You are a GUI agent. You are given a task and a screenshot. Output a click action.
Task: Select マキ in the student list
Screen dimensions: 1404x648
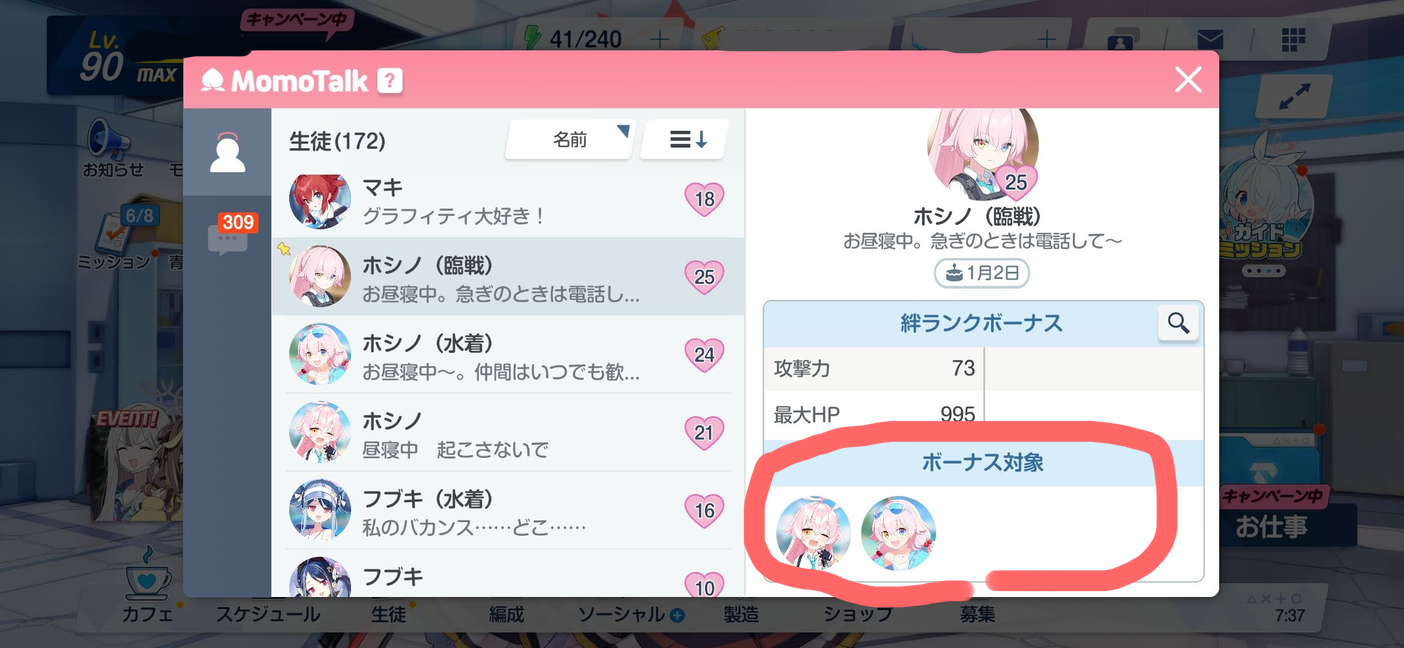tap(508, 200)
